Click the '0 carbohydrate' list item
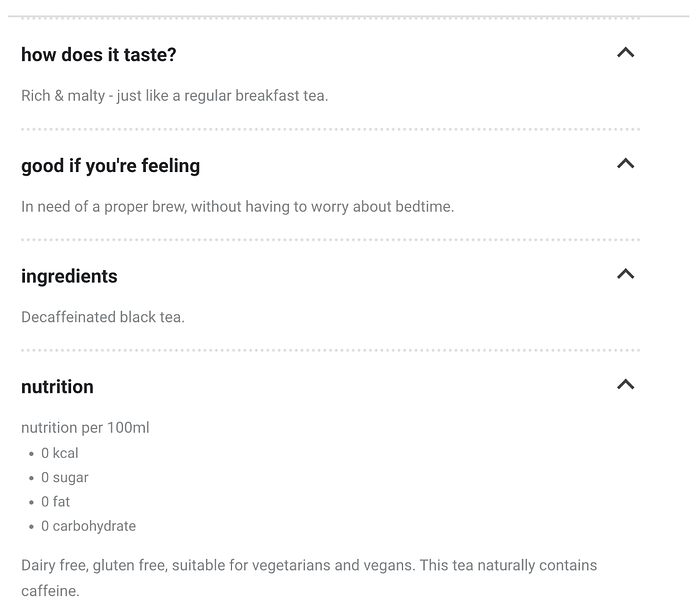Screen dimensions: 700x616 coord(88,526)
